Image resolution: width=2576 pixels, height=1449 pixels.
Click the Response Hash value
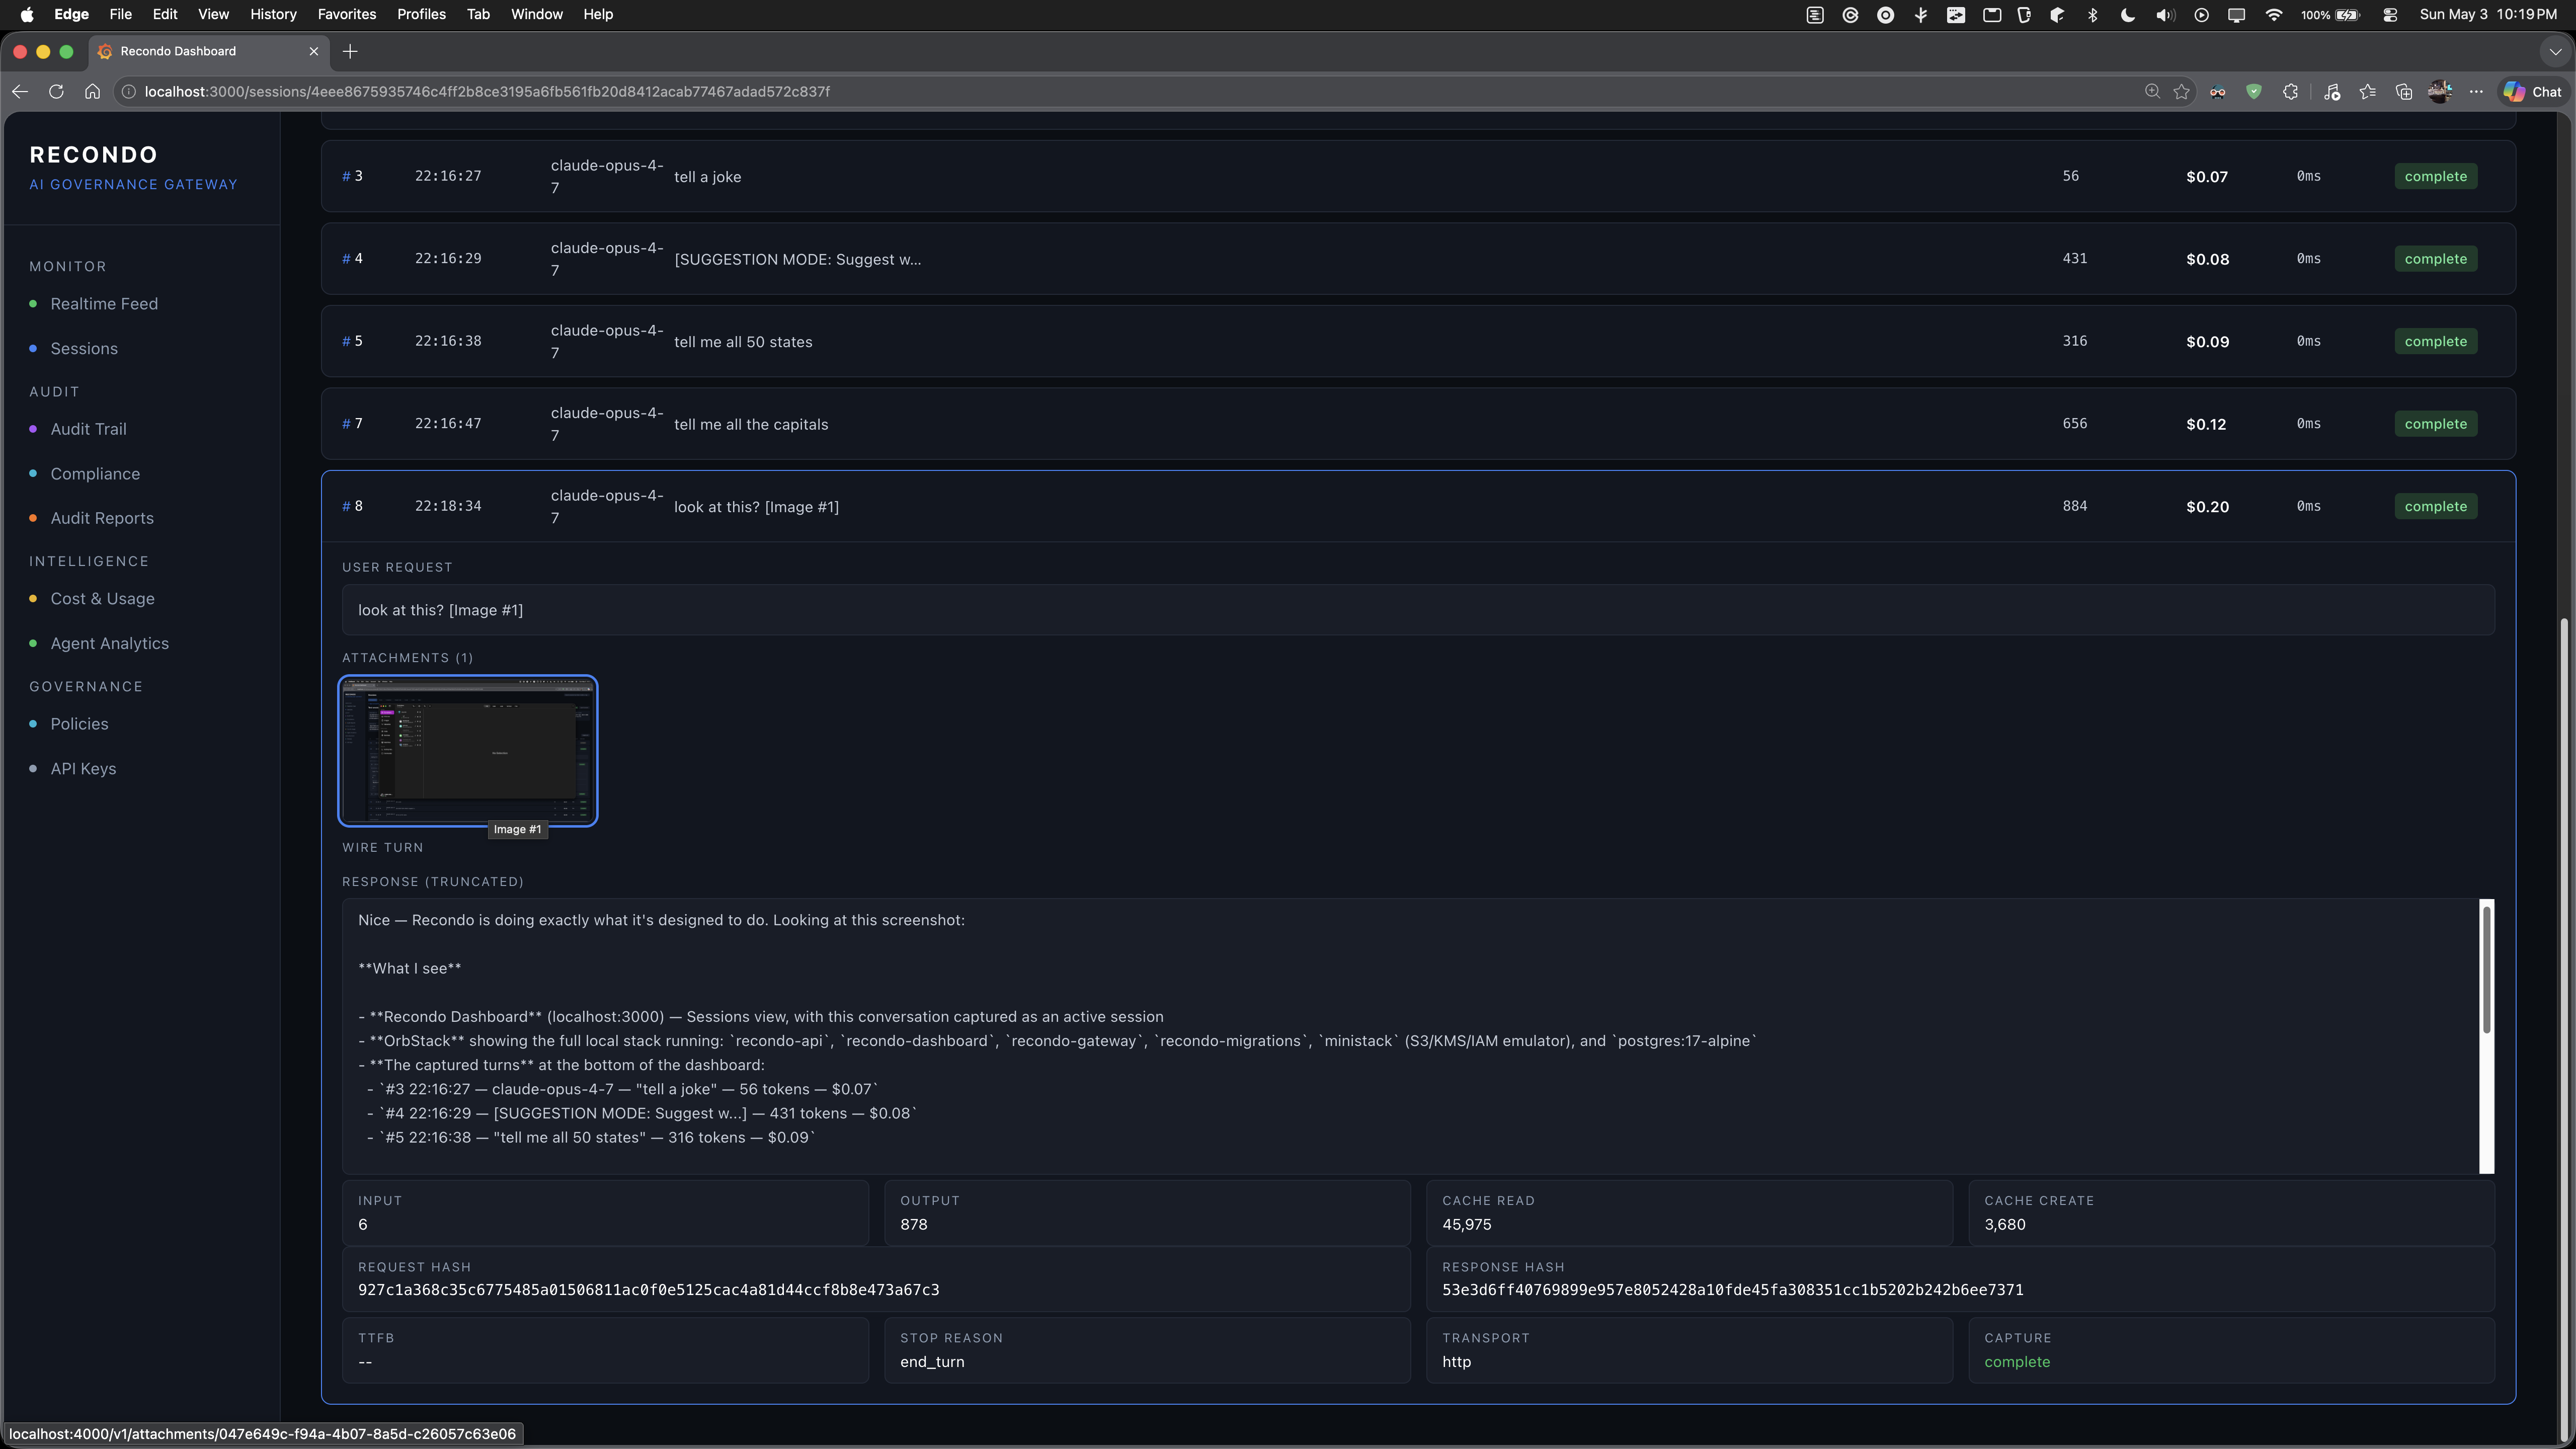click(x=1732, y=1290)
